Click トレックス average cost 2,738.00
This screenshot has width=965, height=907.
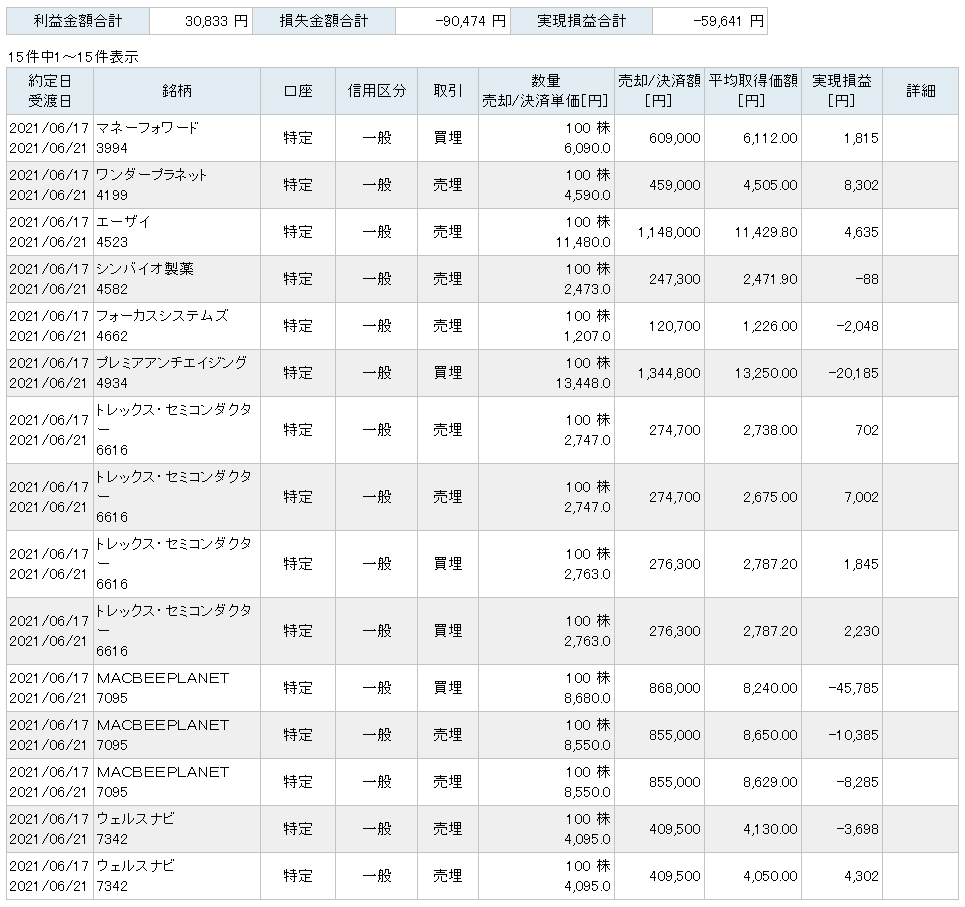tap(770, 430)
